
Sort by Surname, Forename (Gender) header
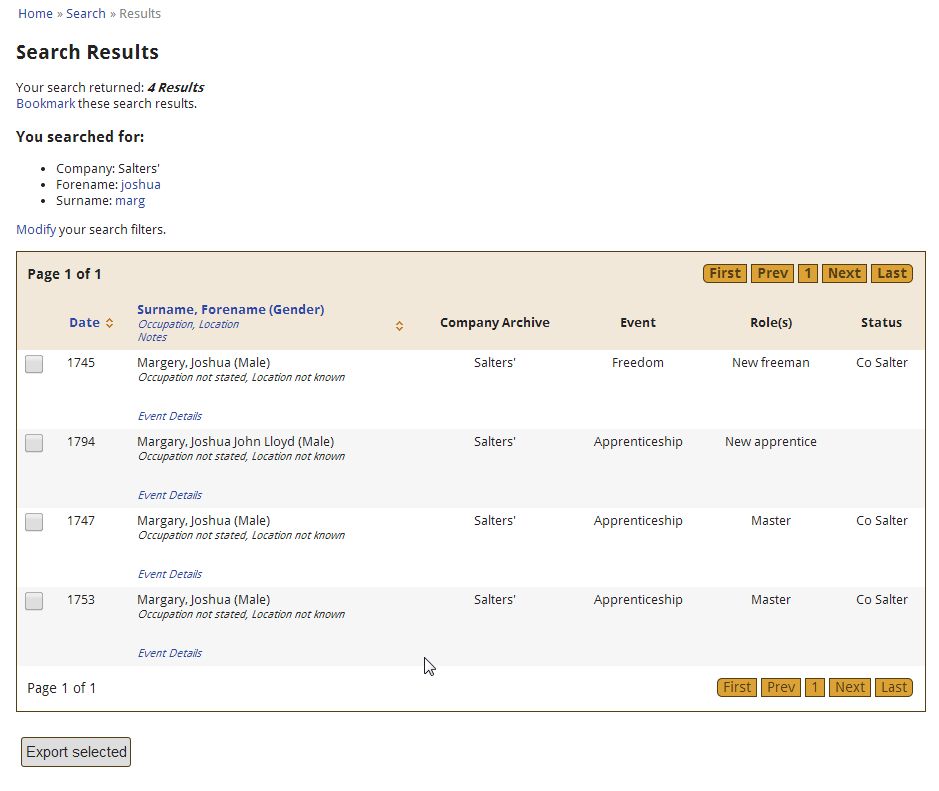tap(230, 309)
